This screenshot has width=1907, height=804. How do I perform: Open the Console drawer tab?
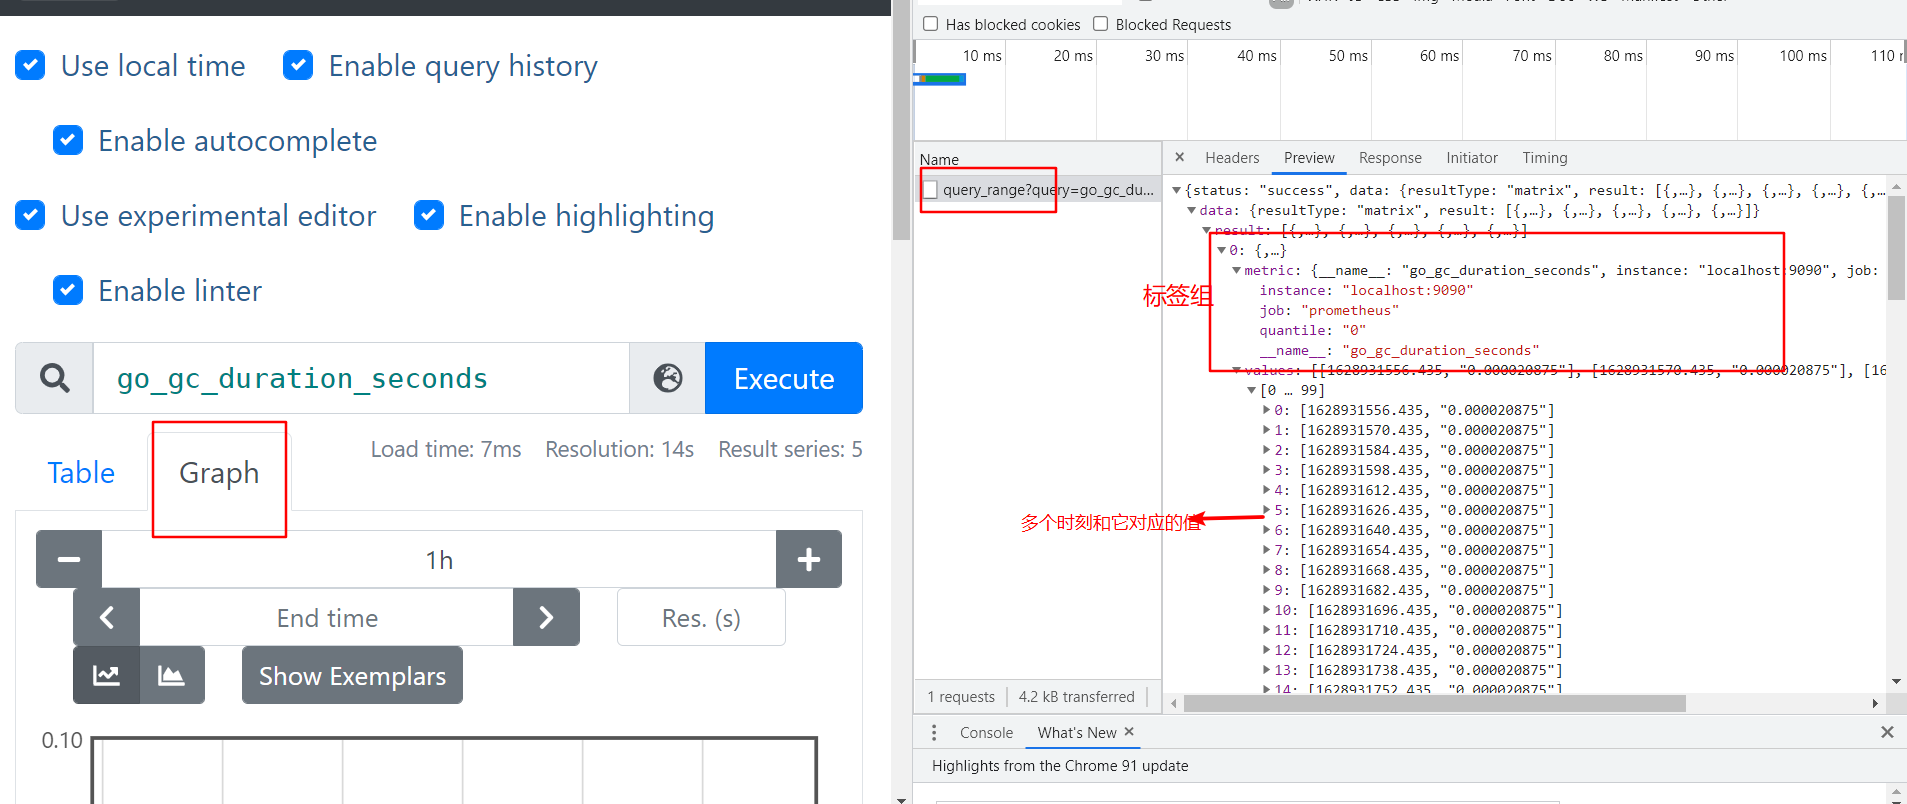coord(986,733)
